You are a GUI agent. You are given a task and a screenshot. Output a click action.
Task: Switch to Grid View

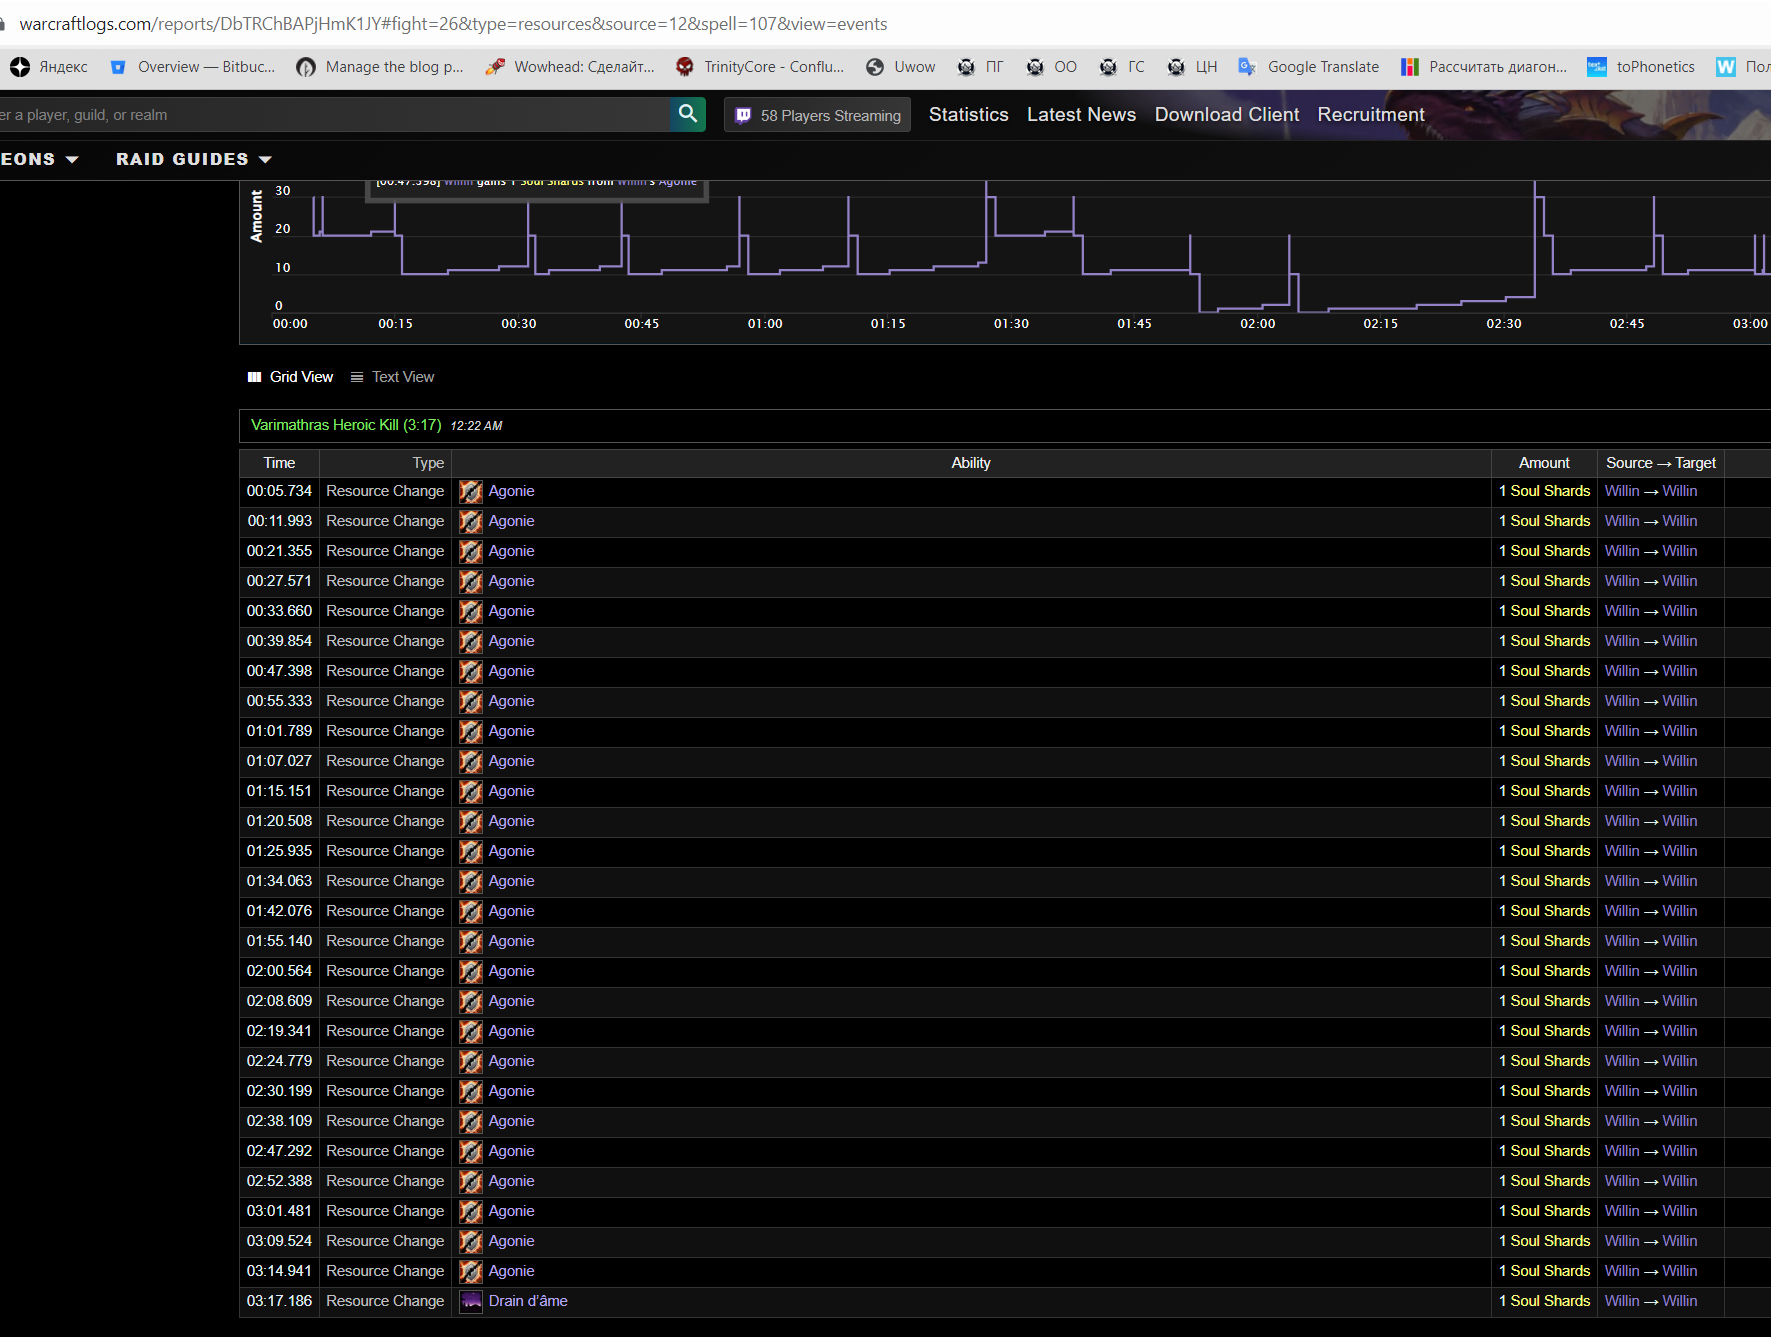coord(291,377)
